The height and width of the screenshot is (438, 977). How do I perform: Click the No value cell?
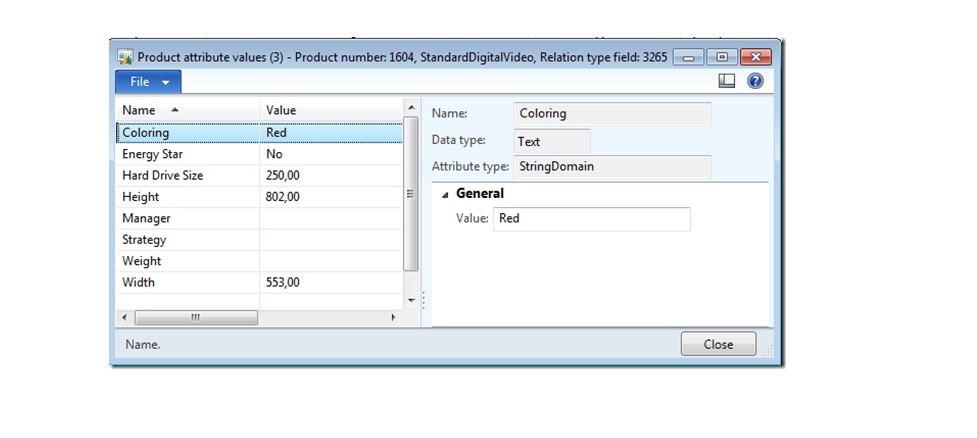click(x=331, y=154)
